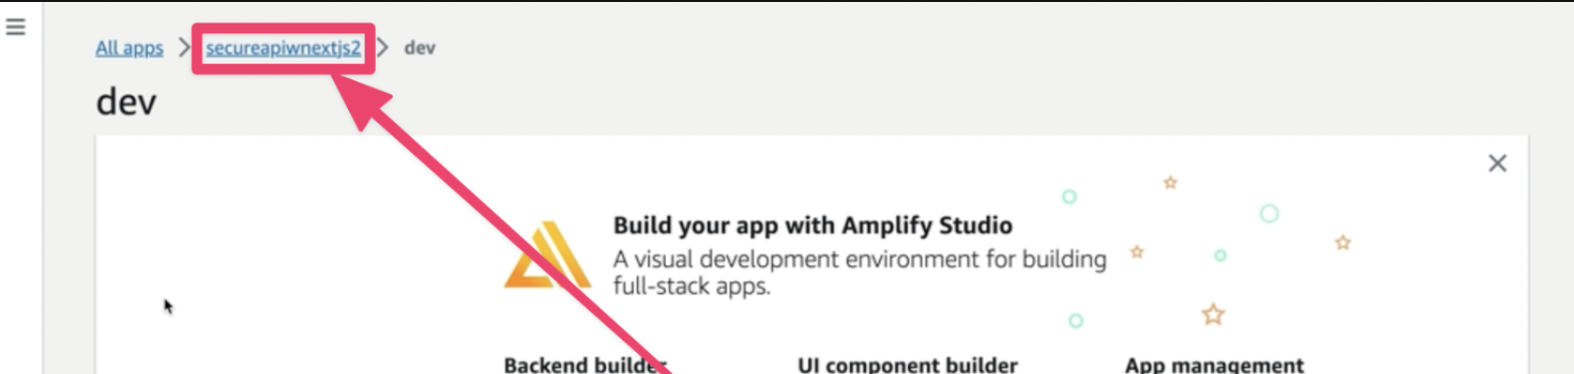Click the largest green circle decoration

[x=1269, y=213]
